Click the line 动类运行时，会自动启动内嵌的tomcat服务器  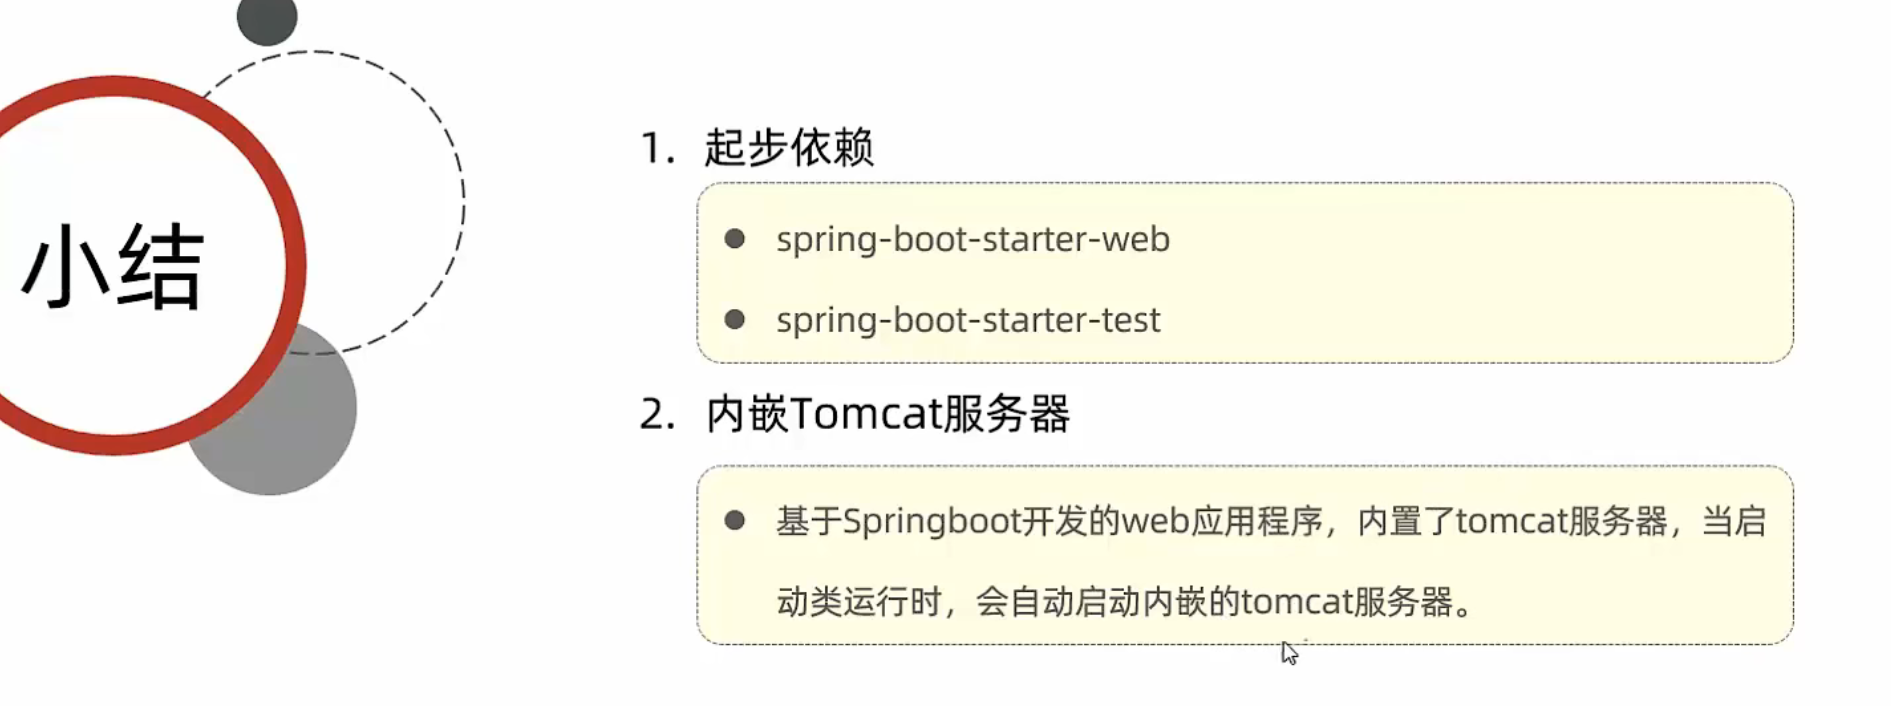[1124, 602]
